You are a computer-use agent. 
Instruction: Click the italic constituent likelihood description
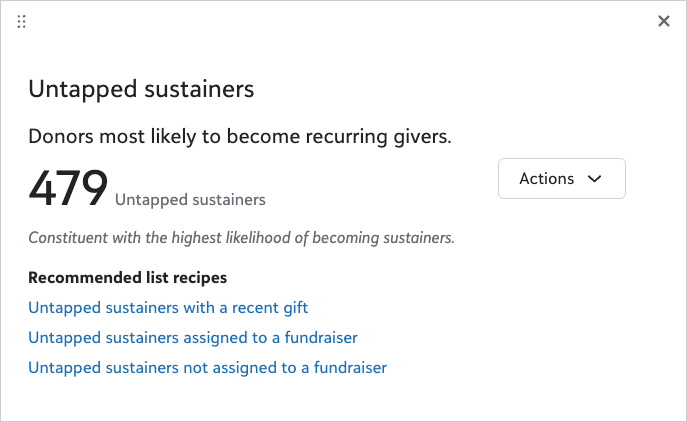tap(241, 239)
